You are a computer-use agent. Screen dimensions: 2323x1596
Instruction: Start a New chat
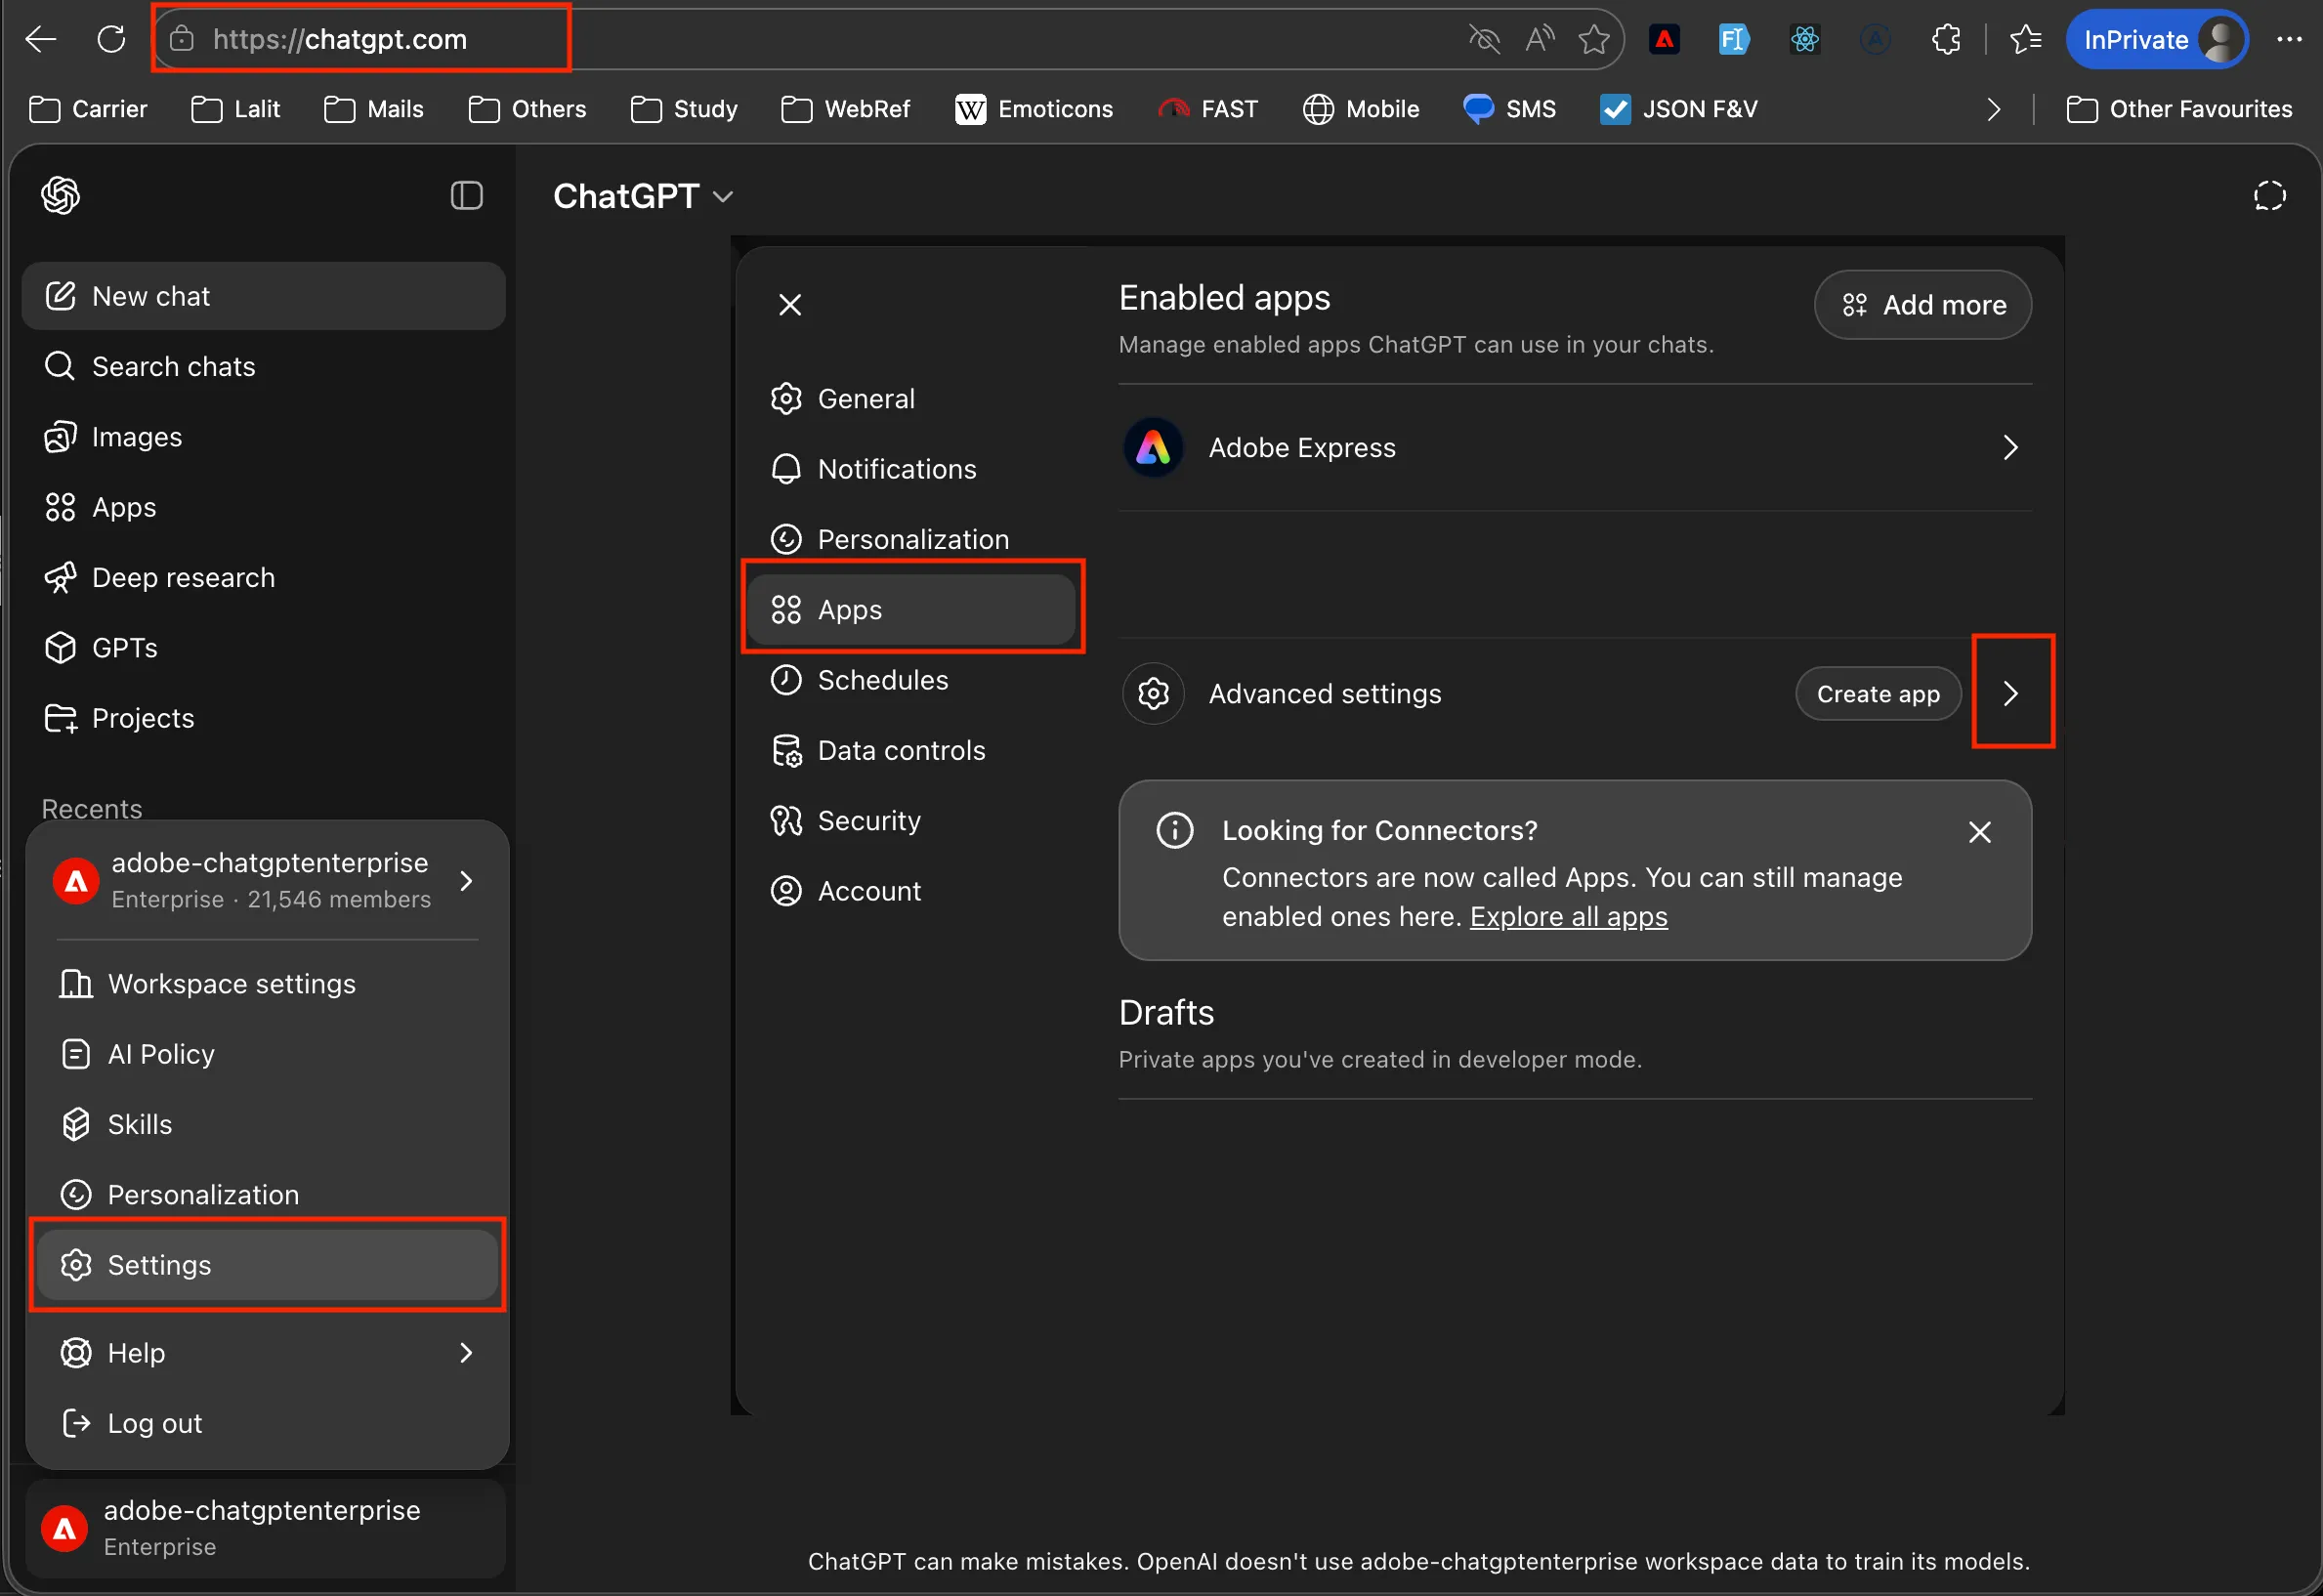click(263, 296)
